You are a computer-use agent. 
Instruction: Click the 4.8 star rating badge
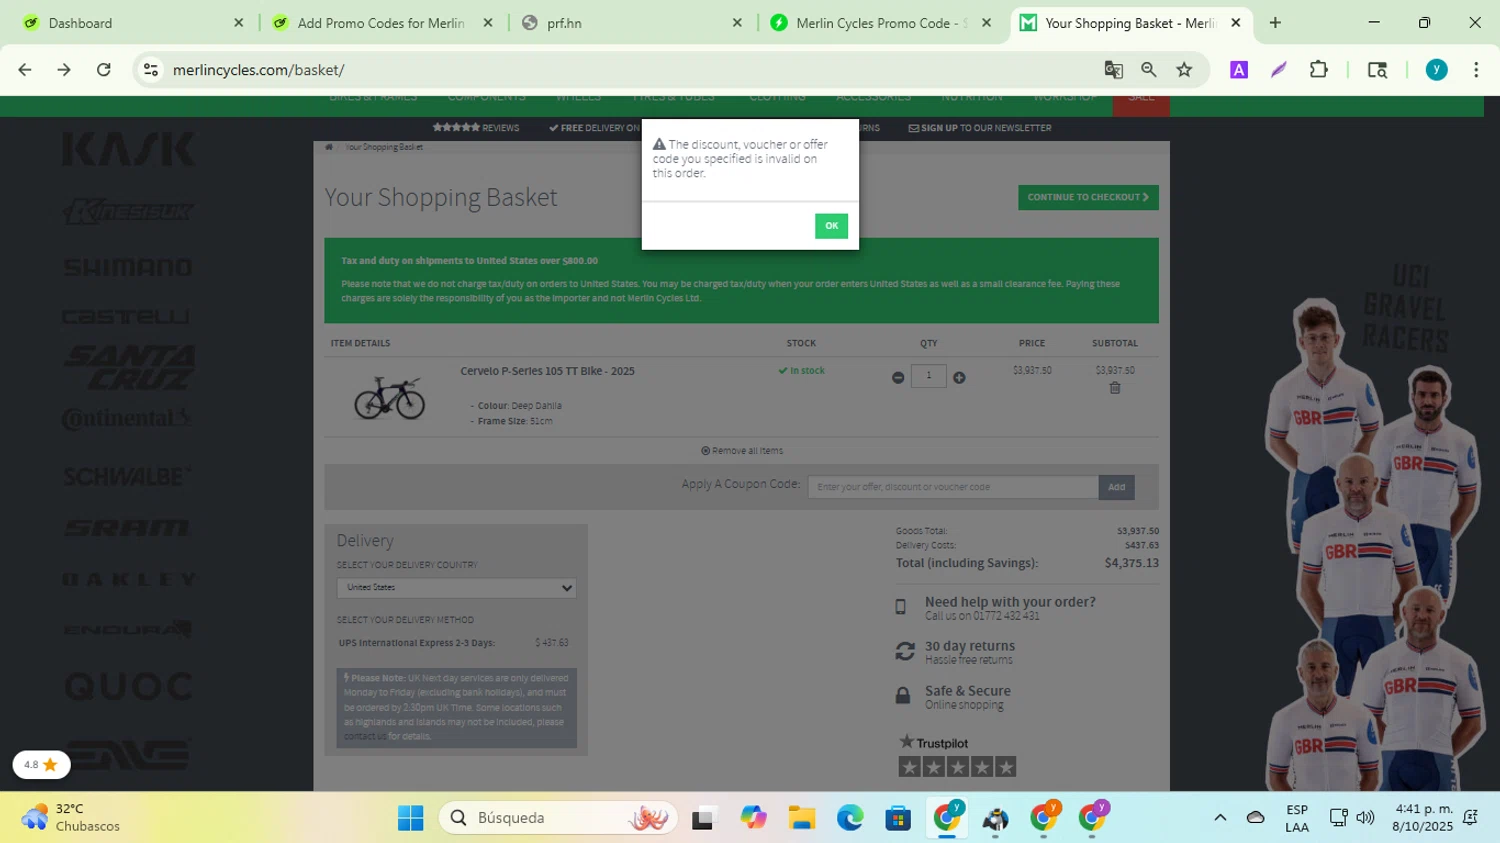point(41,765)
